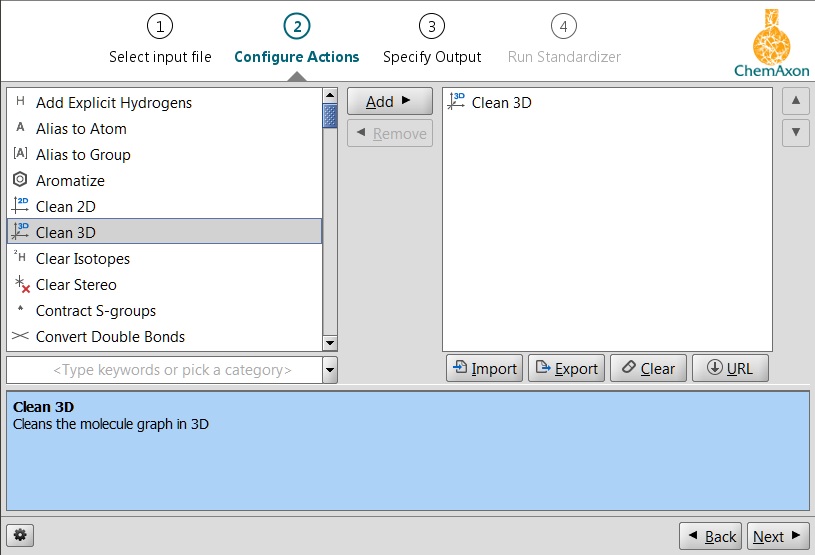The height and width of the screenshot is (555, 815).
Task: Click the keyword search input field
Action: (x=165, y=370)
